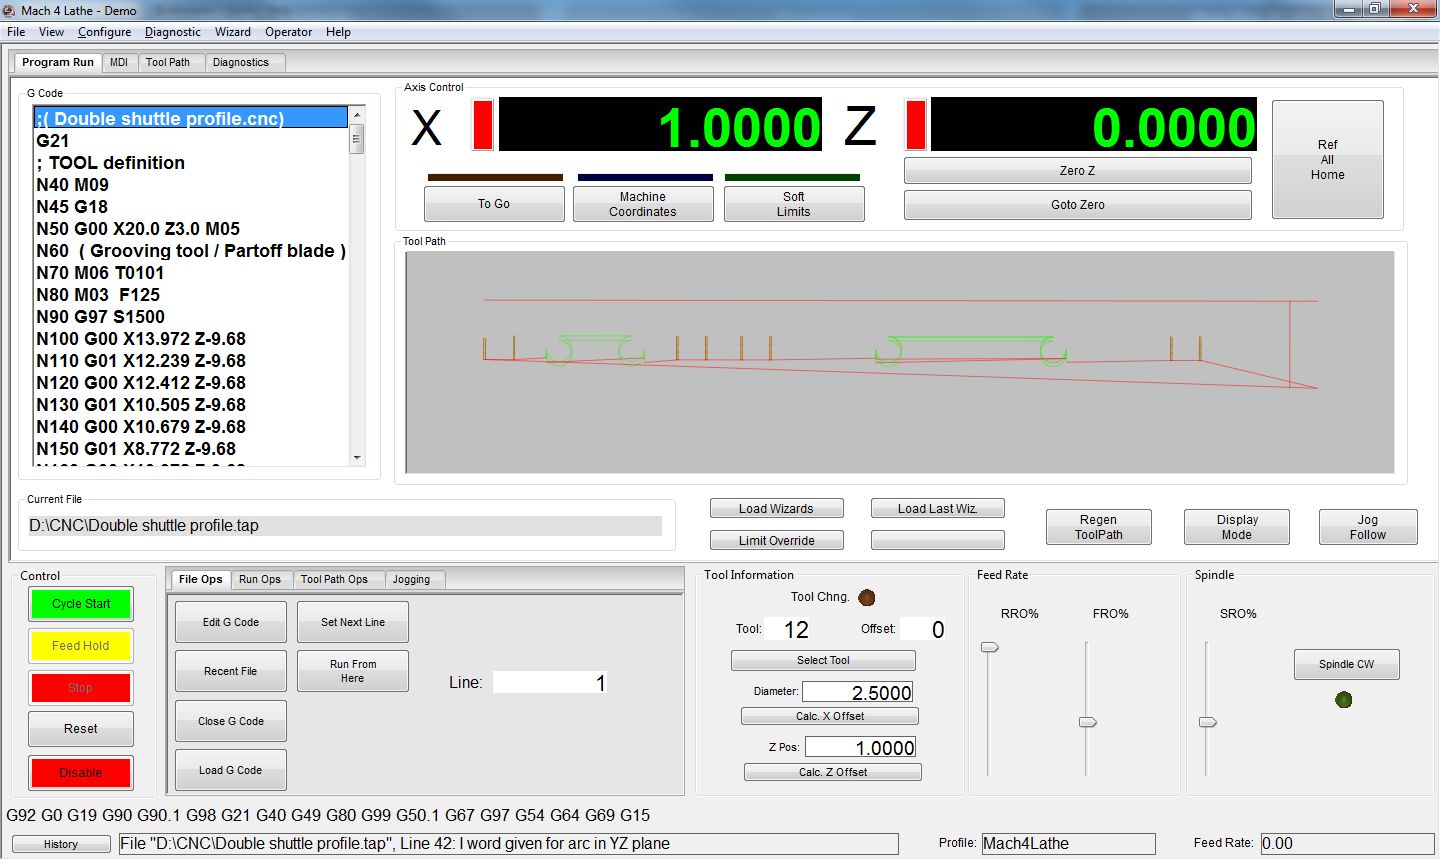Click the Regen ToolPath button
This screenshot has width=1440, height=860.
(1098, 527)
